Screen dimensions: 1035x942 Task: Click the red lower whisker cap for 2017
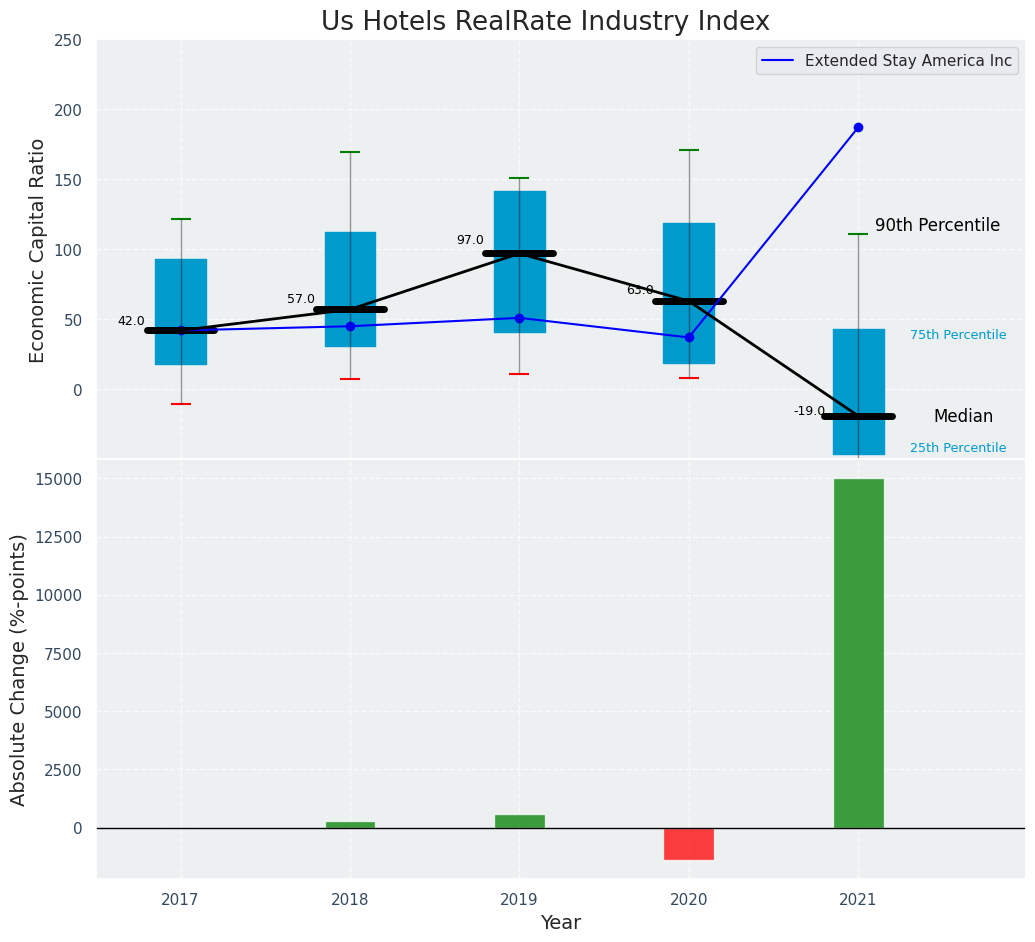coord(181,404)
